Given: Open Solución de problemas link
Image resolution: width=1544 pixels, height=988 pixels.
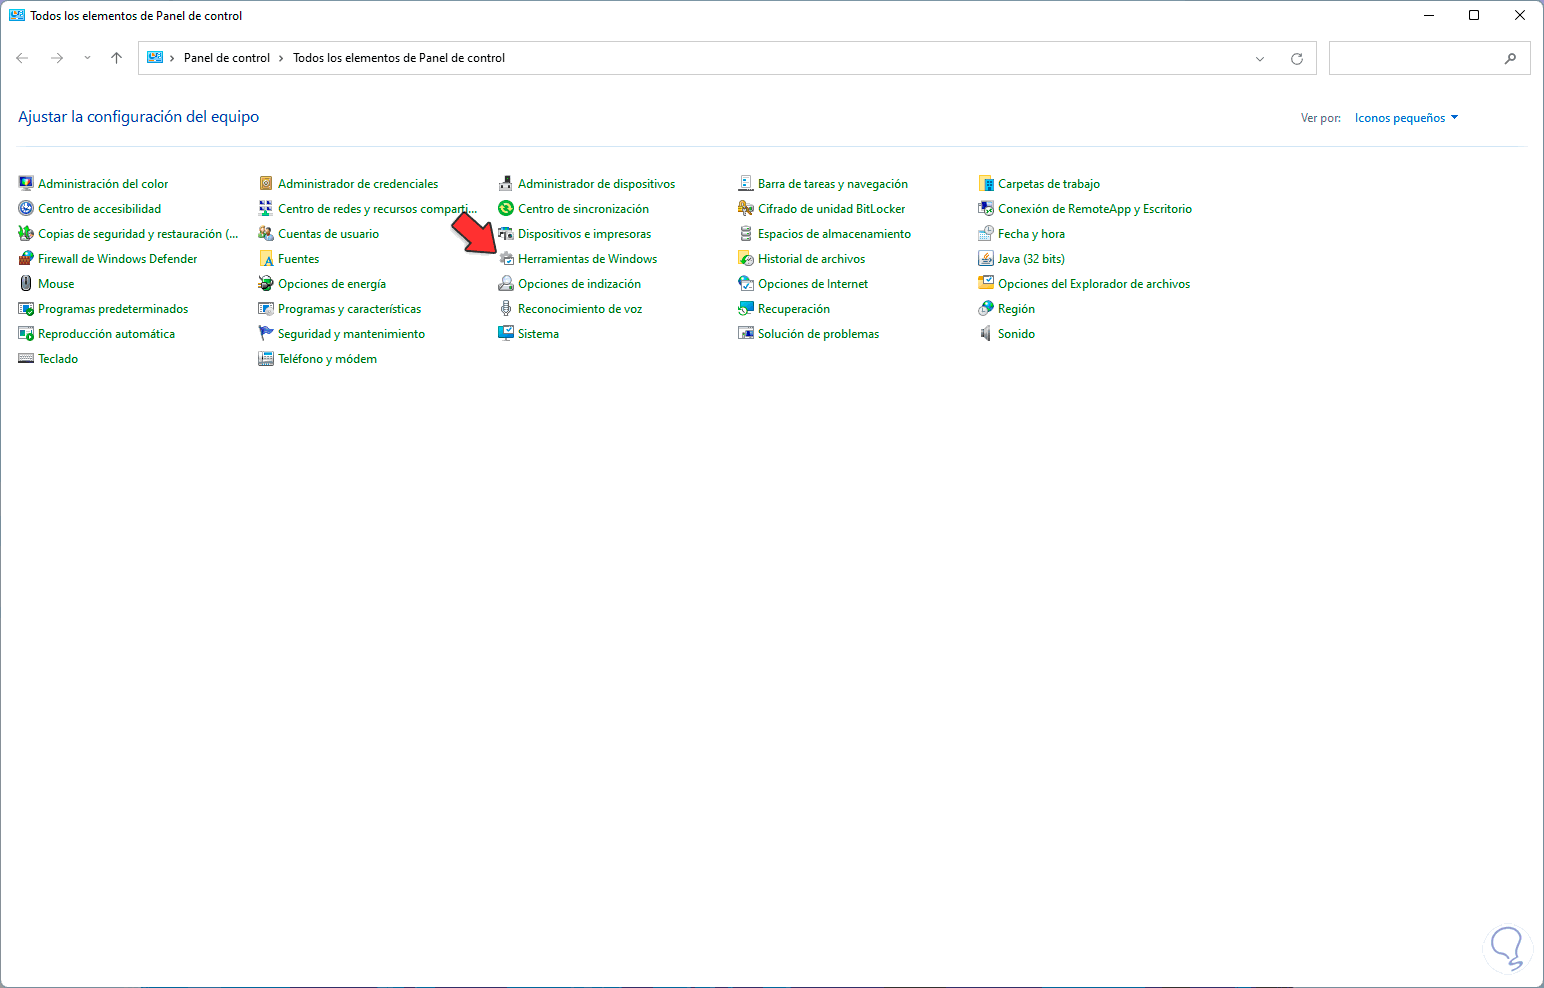Looking at the screenshot, I should 818,334.
